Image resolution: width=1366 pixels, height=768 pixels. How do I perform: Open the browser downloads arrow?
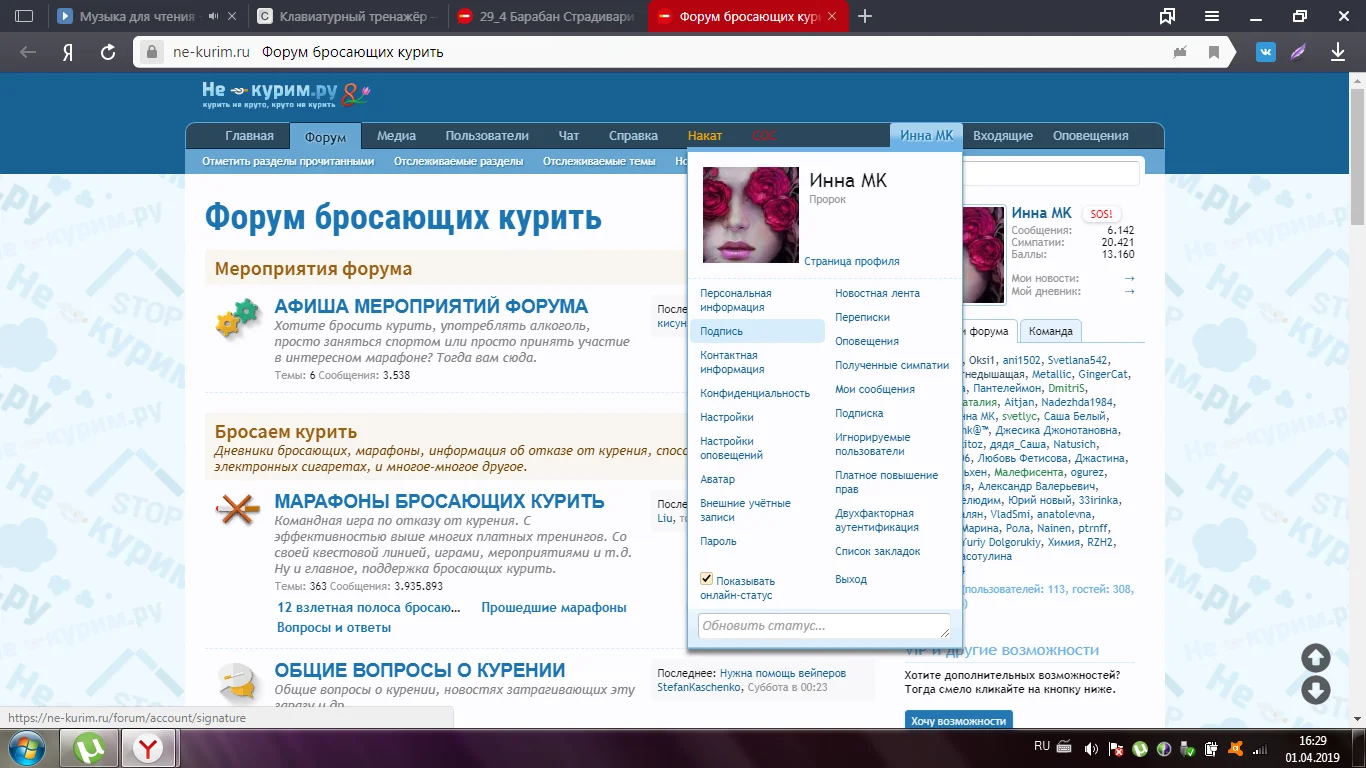pos(1338,52)
